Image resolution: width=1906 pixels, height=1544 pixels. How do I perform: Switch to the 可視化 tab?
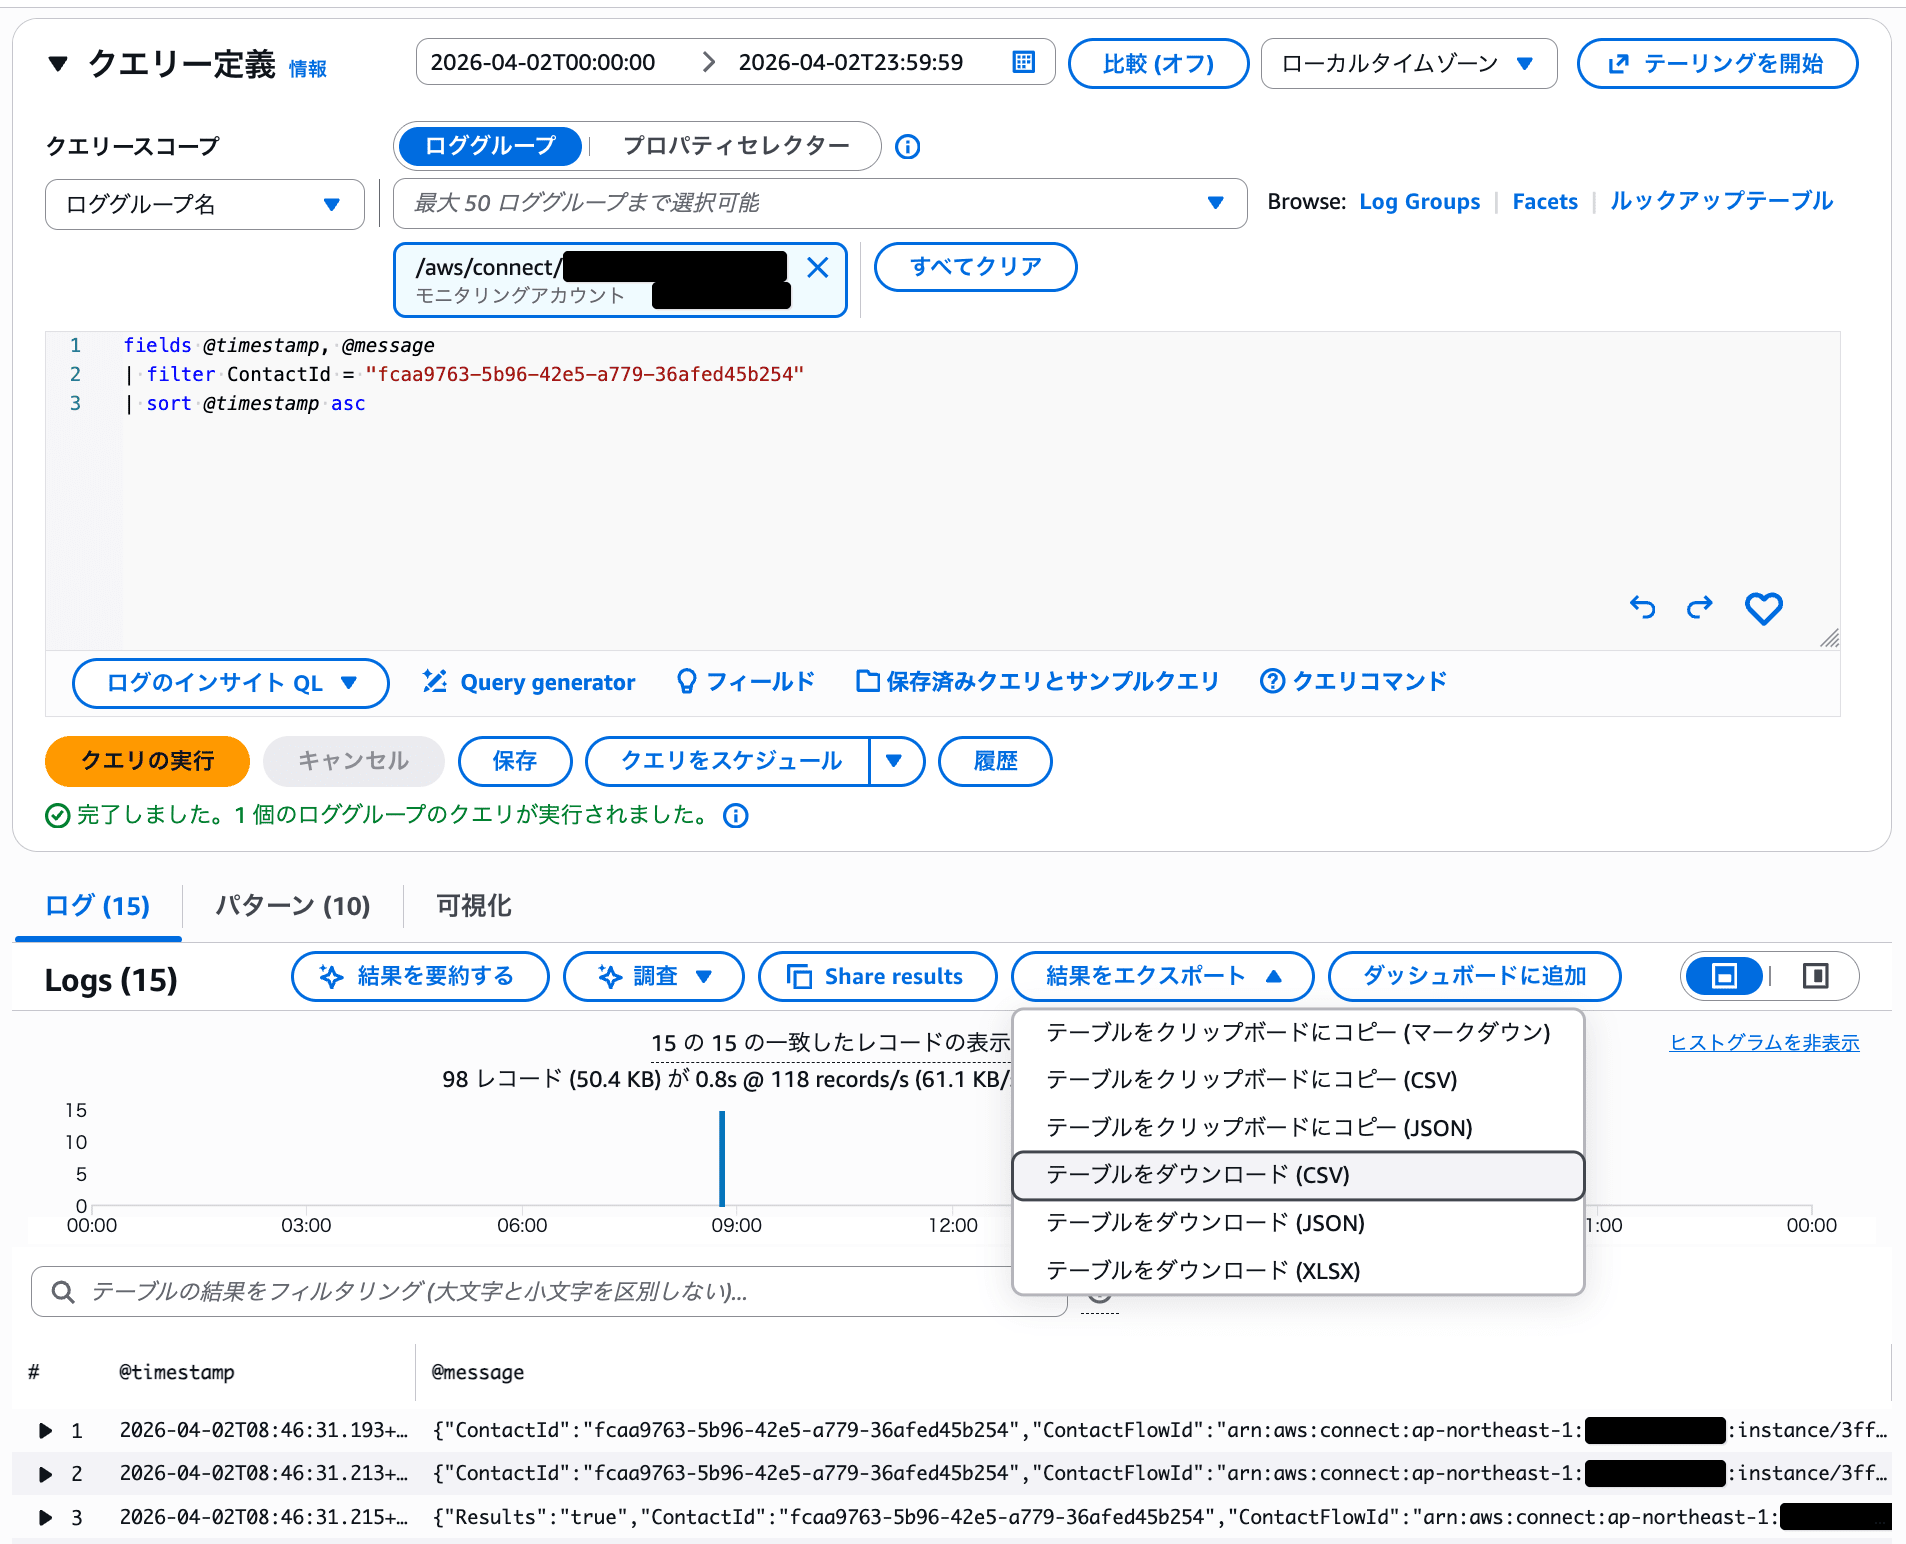474,906
